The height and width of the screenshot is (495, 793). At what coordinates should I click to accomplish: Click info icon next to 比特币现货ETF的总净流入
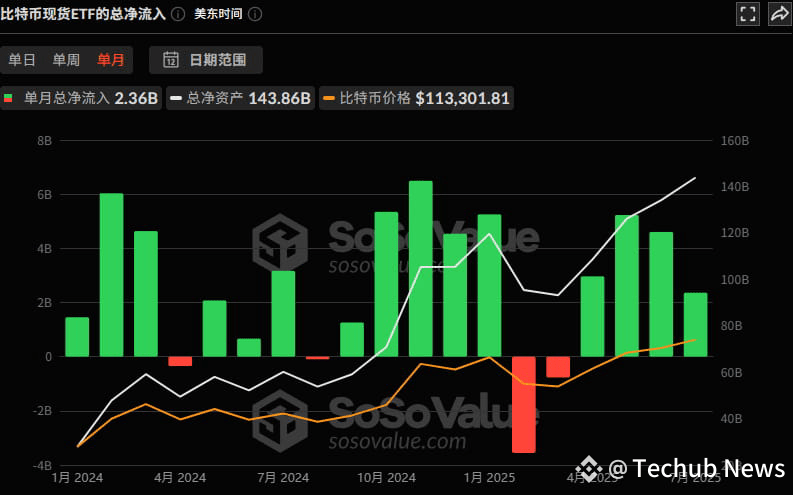tap(178, 14)
